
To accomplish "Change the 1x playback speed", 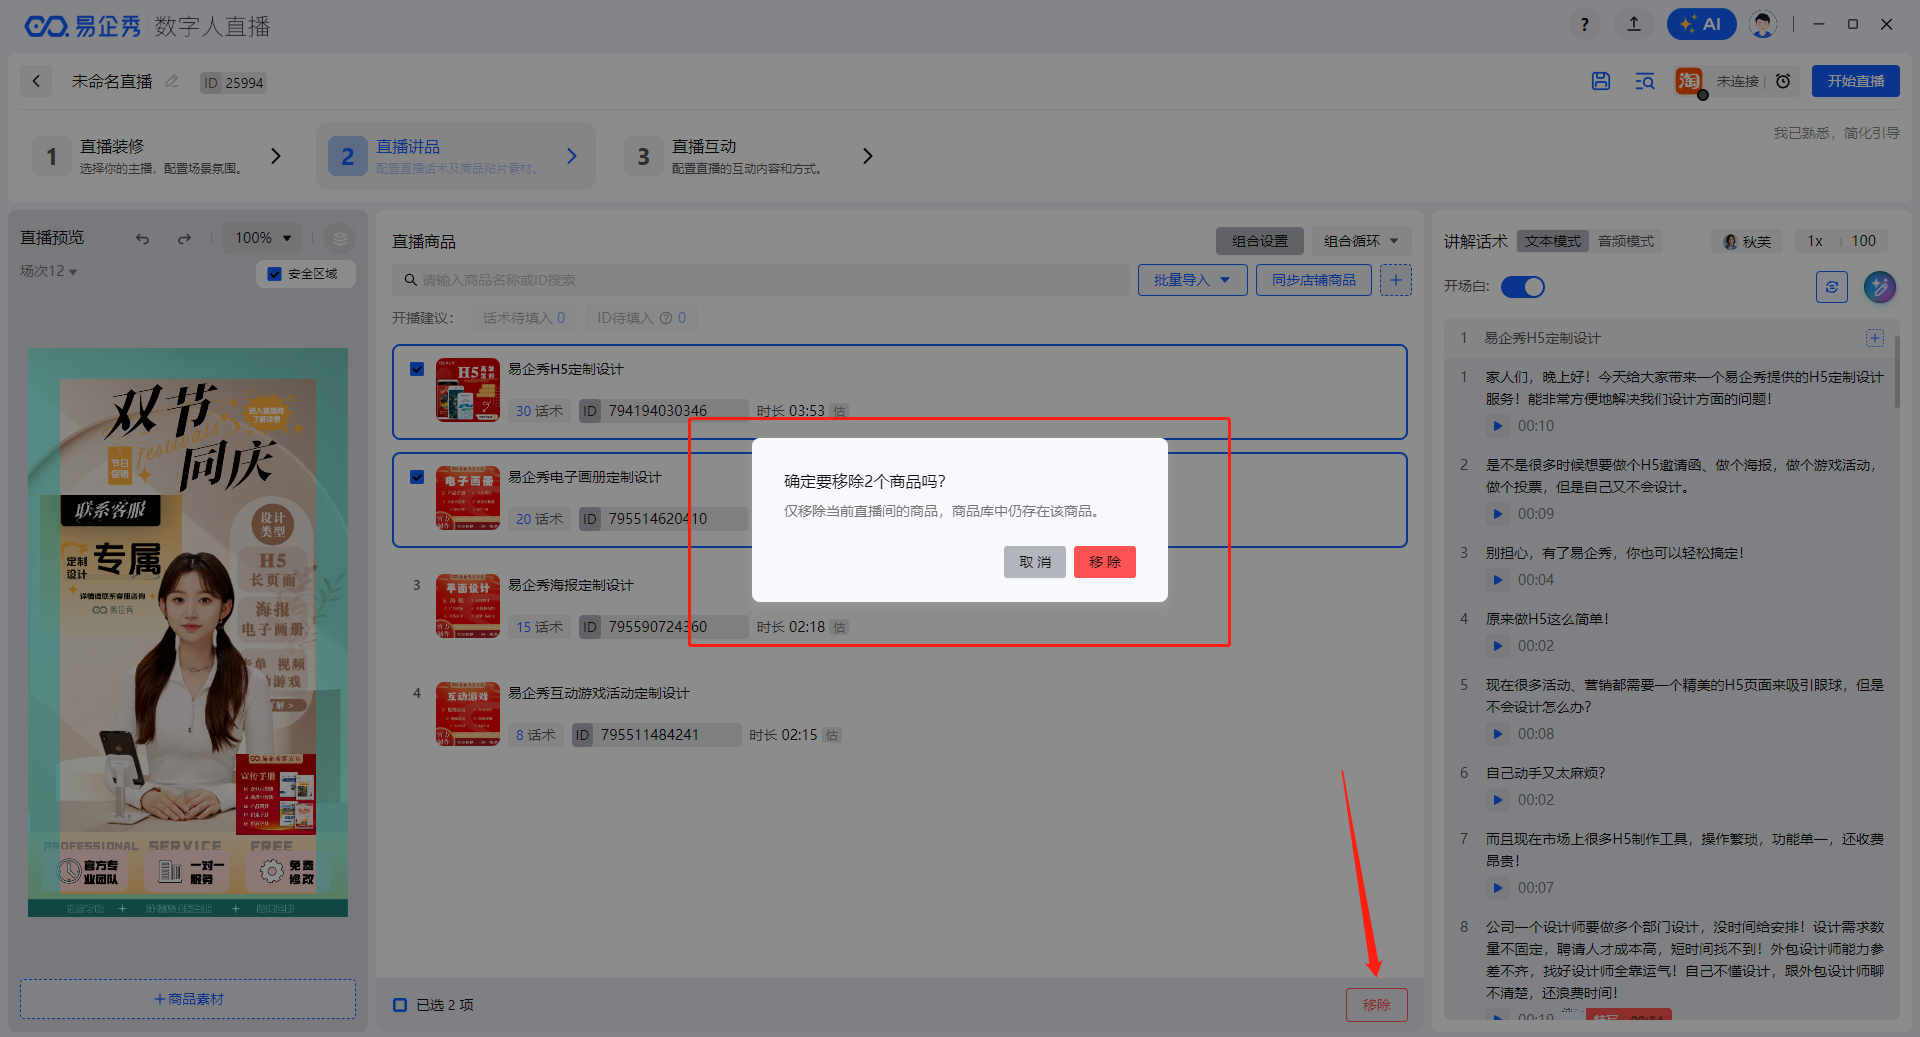I will [1815, 241].
